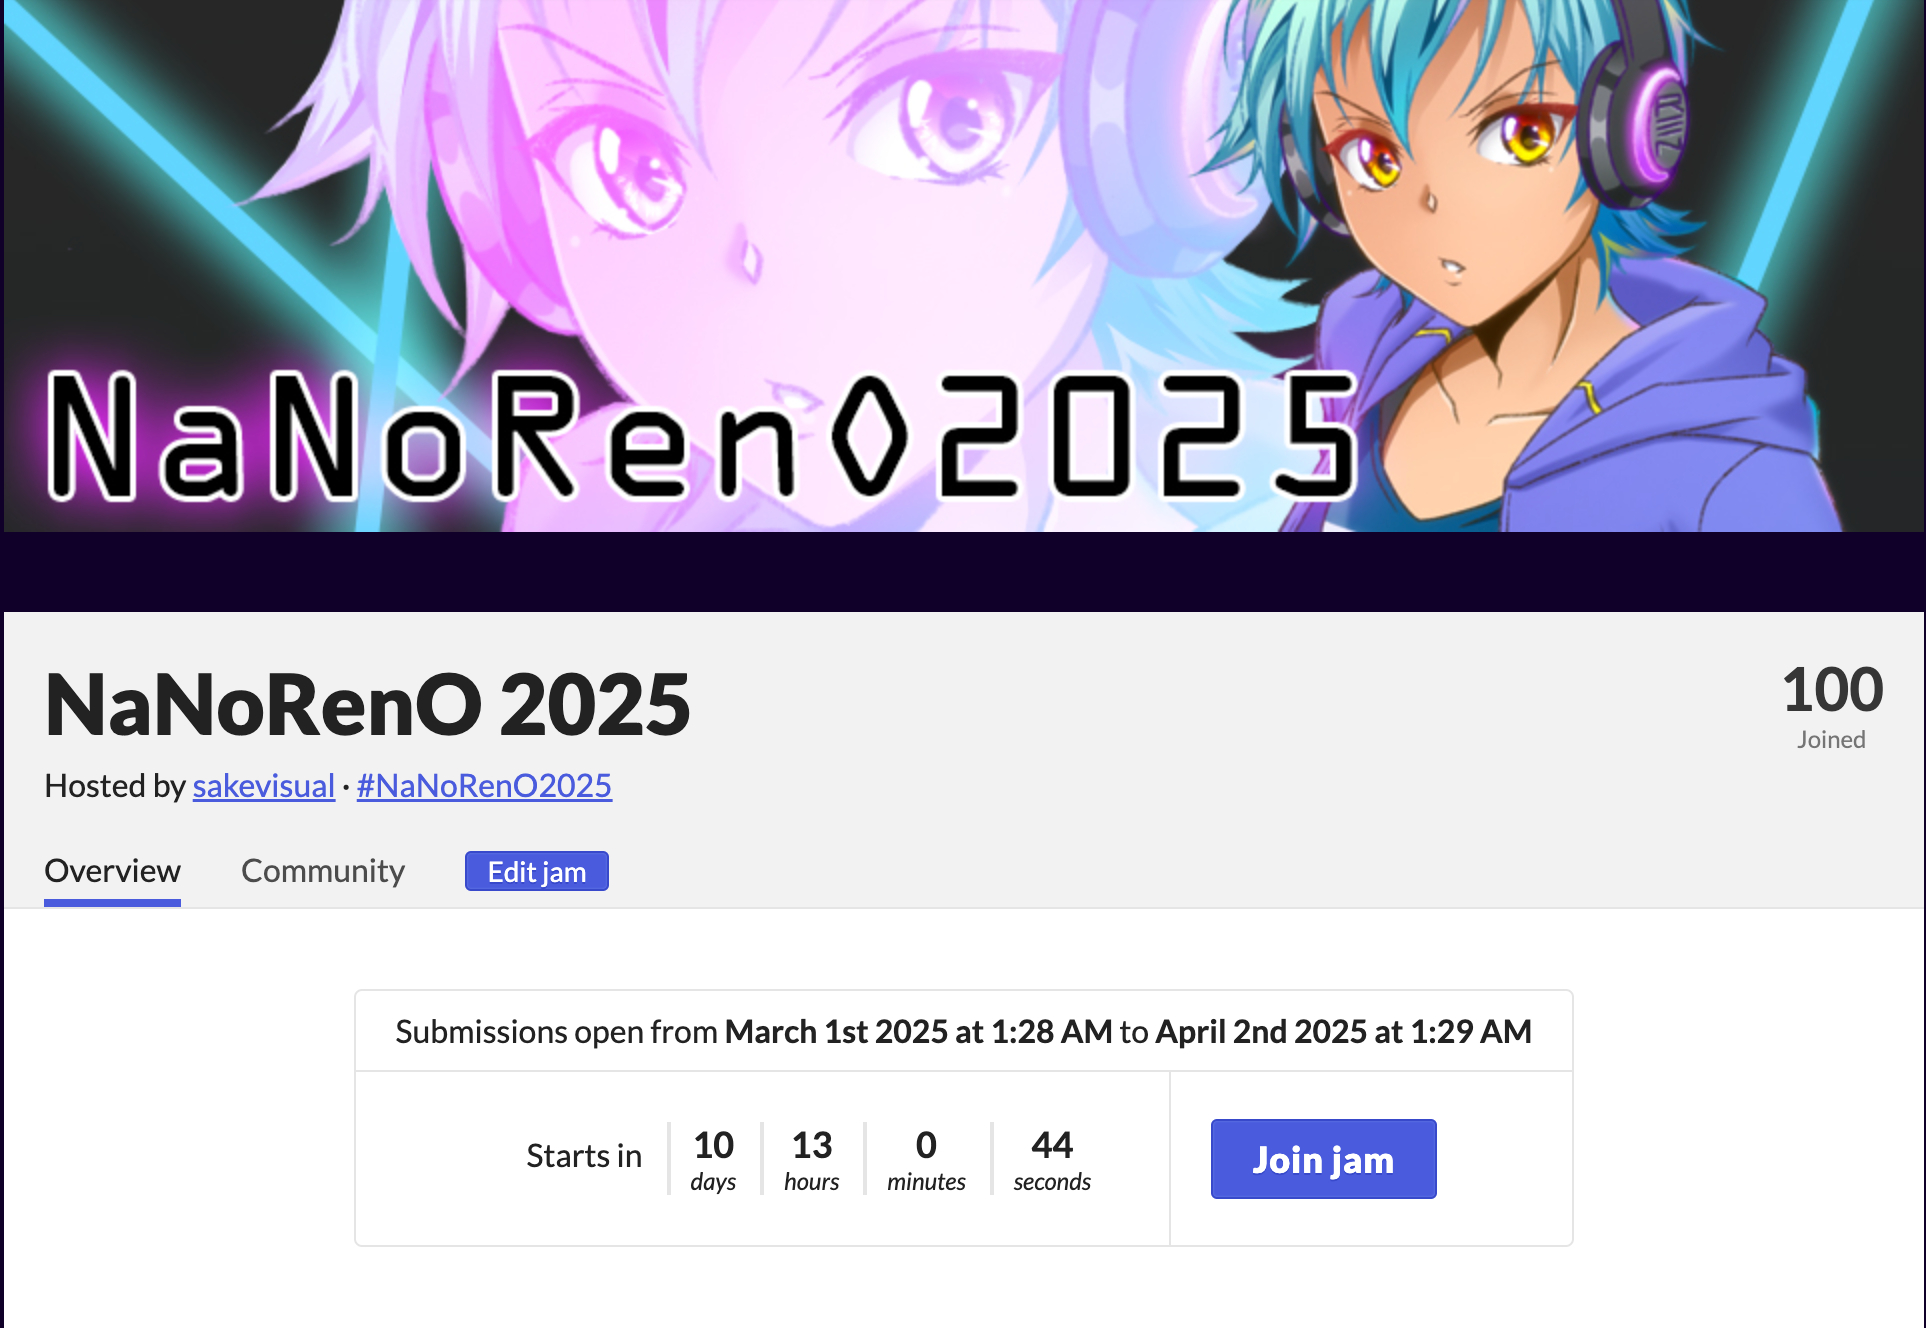Click the NaNoRenO 2025 jam title heading

click(x=367, y=705)
